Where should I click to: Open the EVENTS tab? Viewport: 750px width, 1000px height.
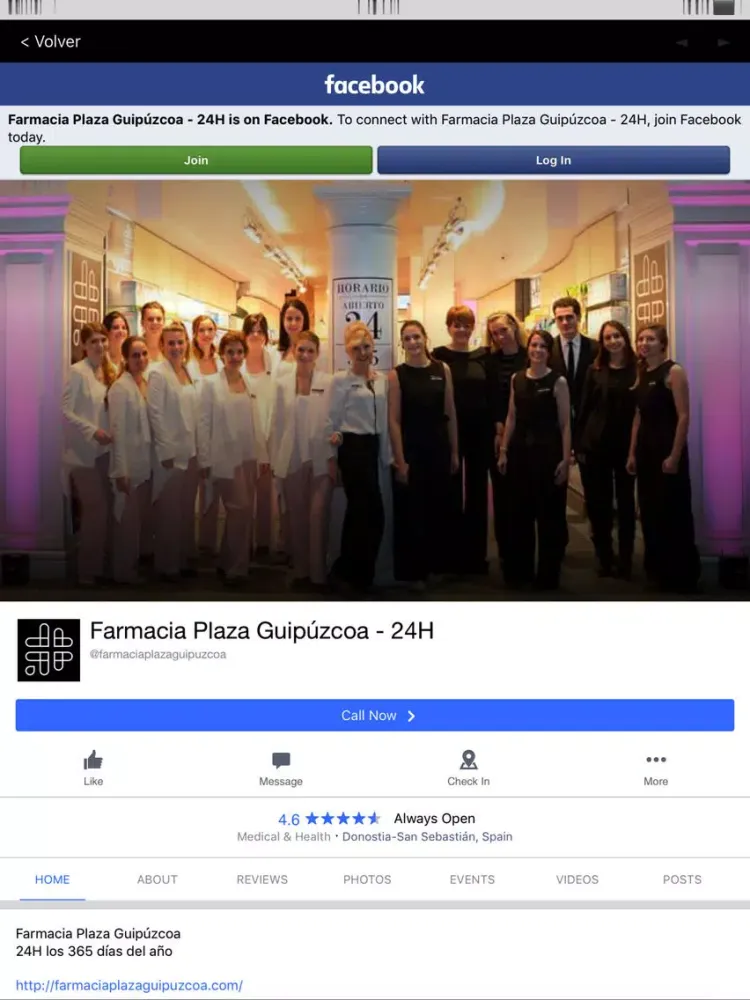[x=472, y=879]
